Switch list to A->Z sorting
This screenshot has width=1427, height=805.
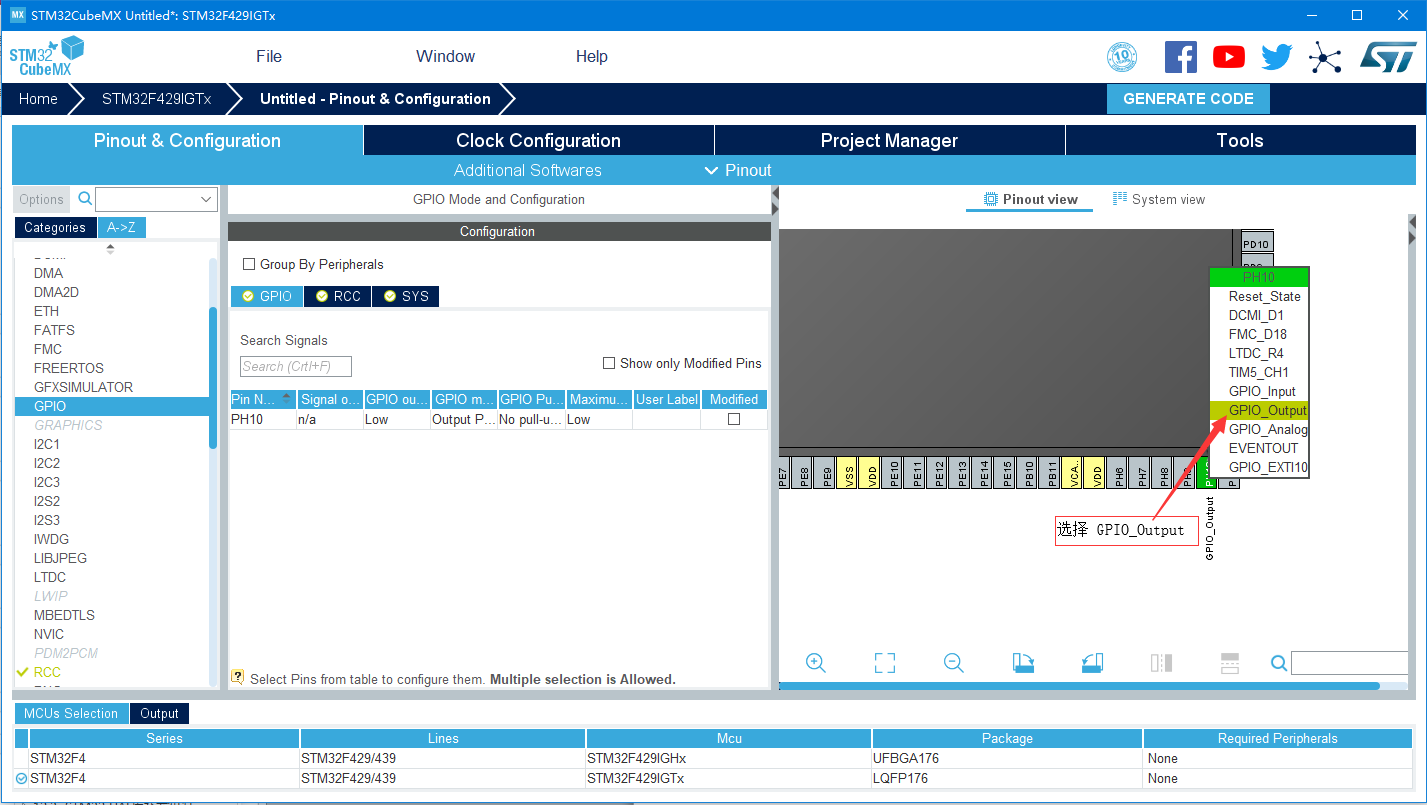point(121,227)
